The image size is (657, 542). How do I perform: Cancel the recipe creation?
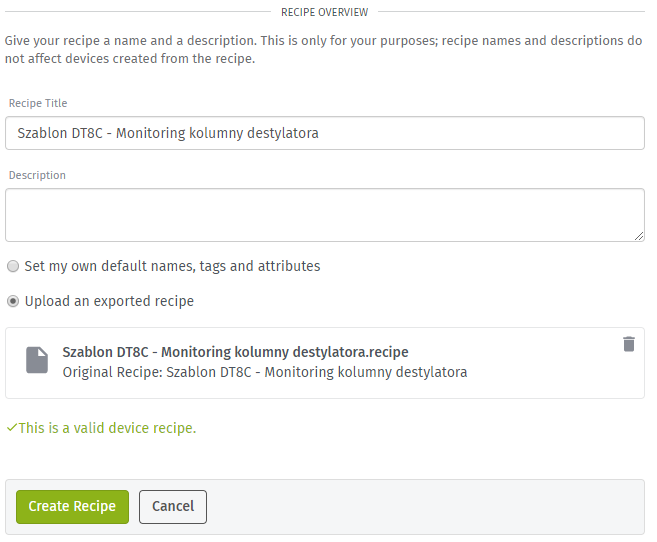point(173,507)
